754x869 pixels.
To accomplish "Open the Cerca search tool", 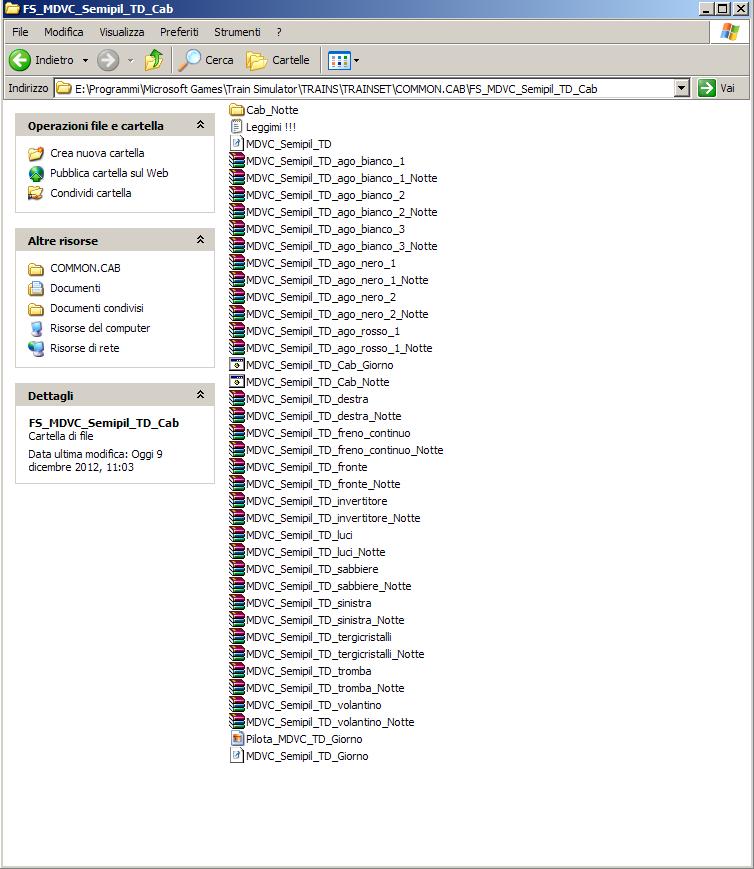I will coord(206,60).
